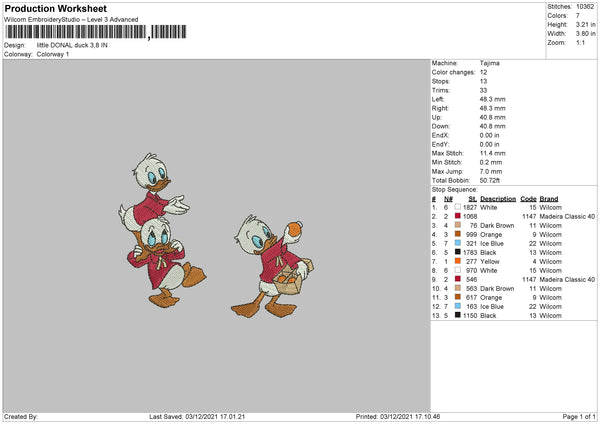Screen dimensions: 600x424
Task: Click 'Madeira Classic 40' brand in row 2
Action: point(567,216)
